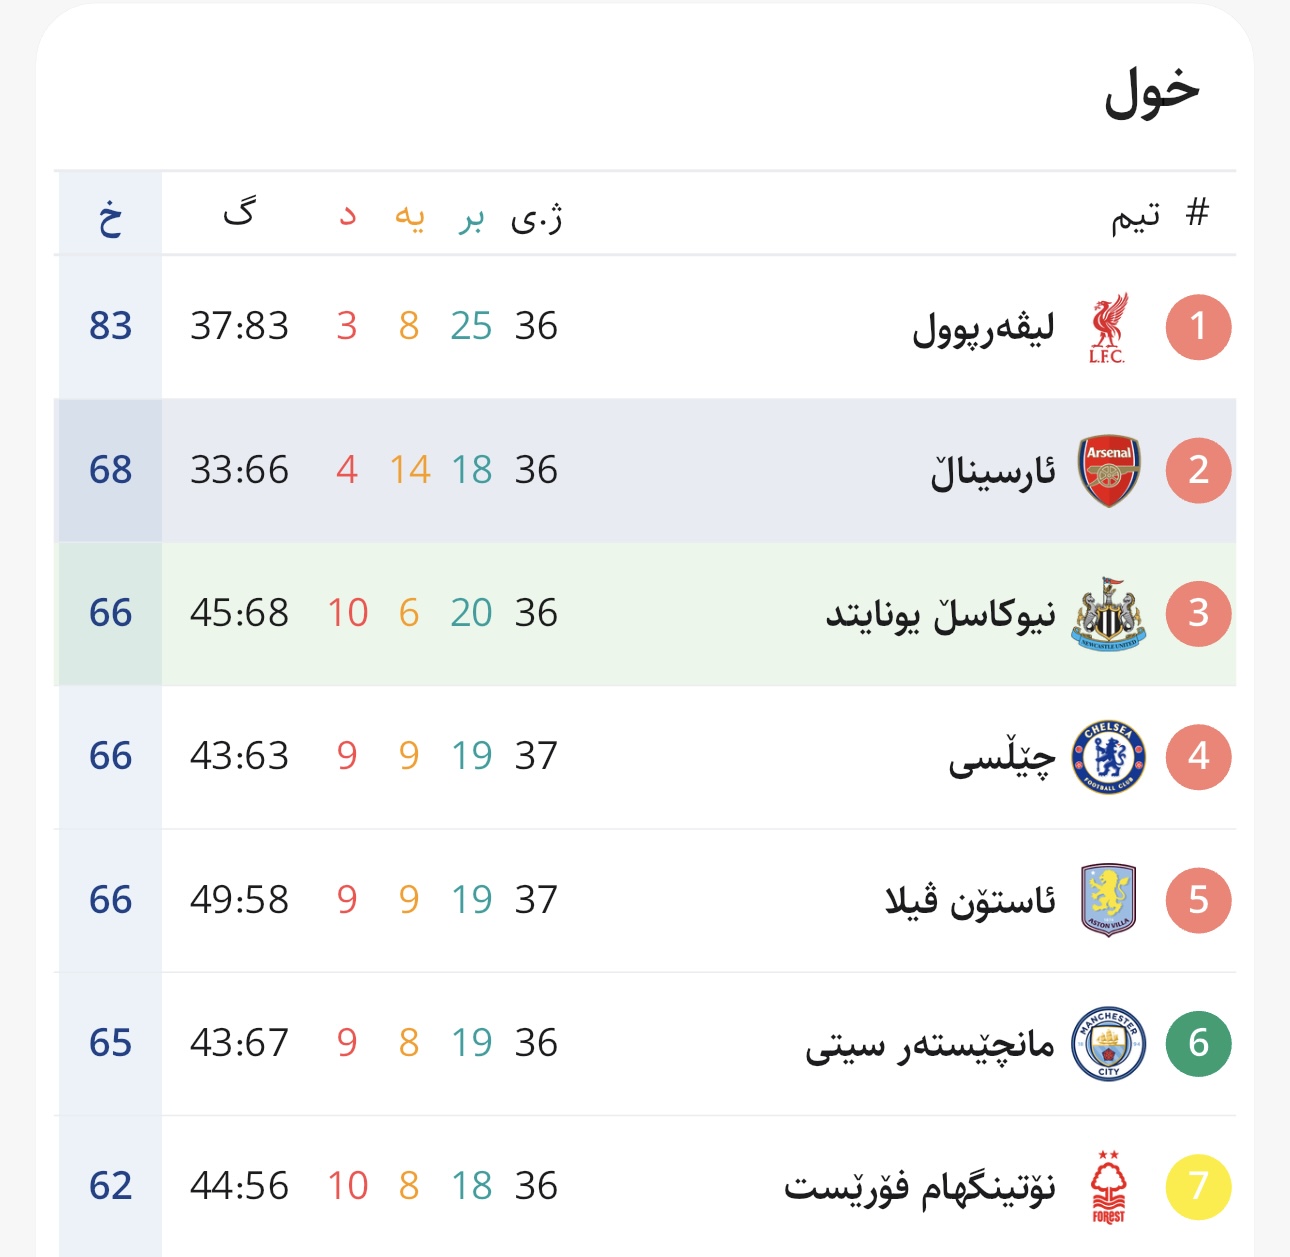Select the rank 1 position badge
This screenshot has width=1290, height=1257.
coord(1198,327)
